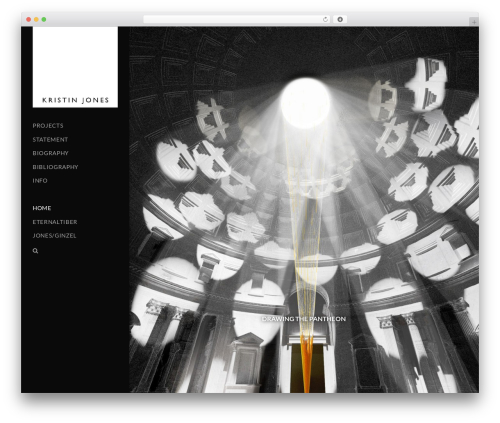Go to the Statement page
500x423 pixels.
point(50,140)
